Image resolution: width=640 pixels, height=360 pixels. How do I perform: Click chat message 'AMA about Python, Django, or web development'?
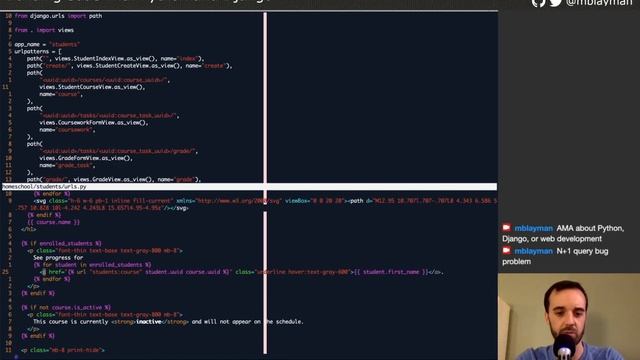coord(563,233)
